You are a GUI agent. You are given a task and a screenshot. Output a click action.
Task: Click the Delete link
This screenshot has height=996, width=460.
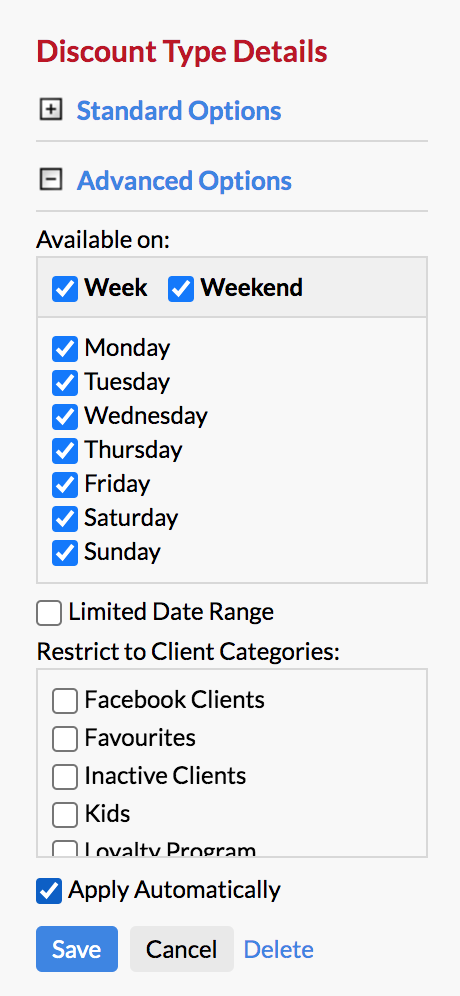pyautogui.click(x=279, y=950)
